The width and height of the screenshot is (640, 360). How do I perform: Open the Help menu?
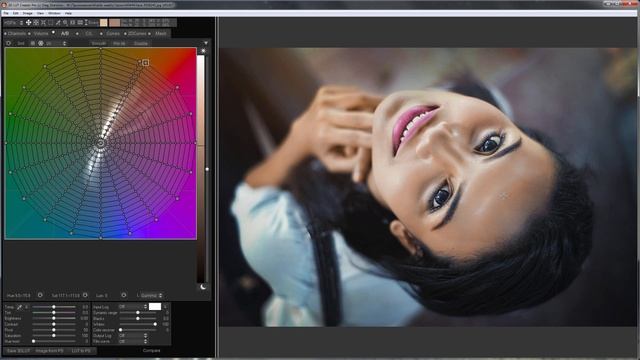click(68, 13)
